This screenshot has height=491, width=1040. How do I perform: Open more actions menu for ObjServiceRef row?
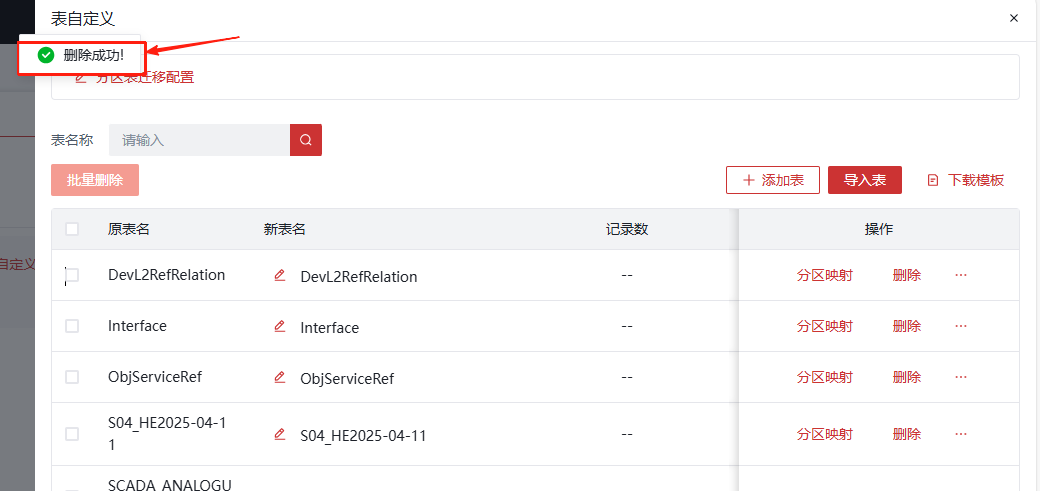[961, 377]
